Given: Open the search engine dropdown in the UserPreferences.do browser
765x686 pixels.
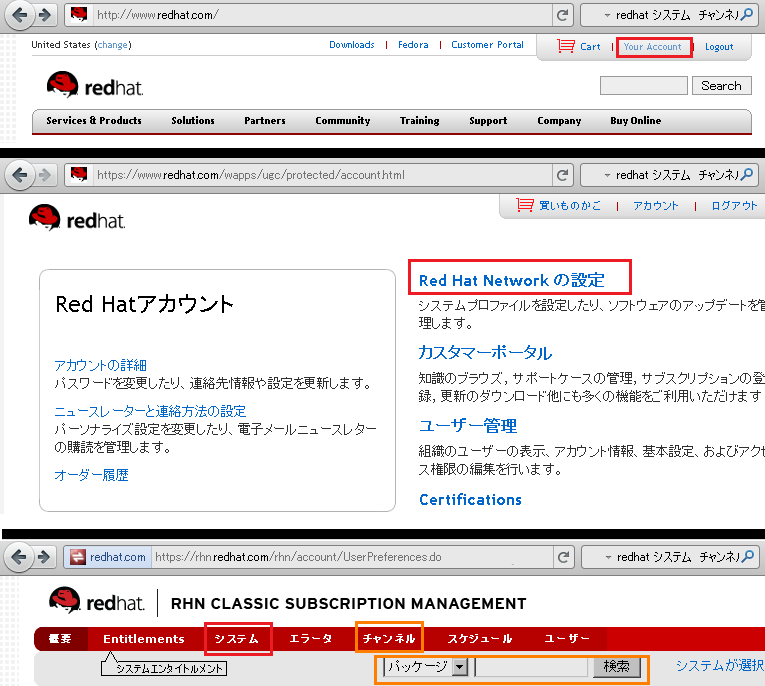Looking at the screenshot, I should (x=608, y=557).
